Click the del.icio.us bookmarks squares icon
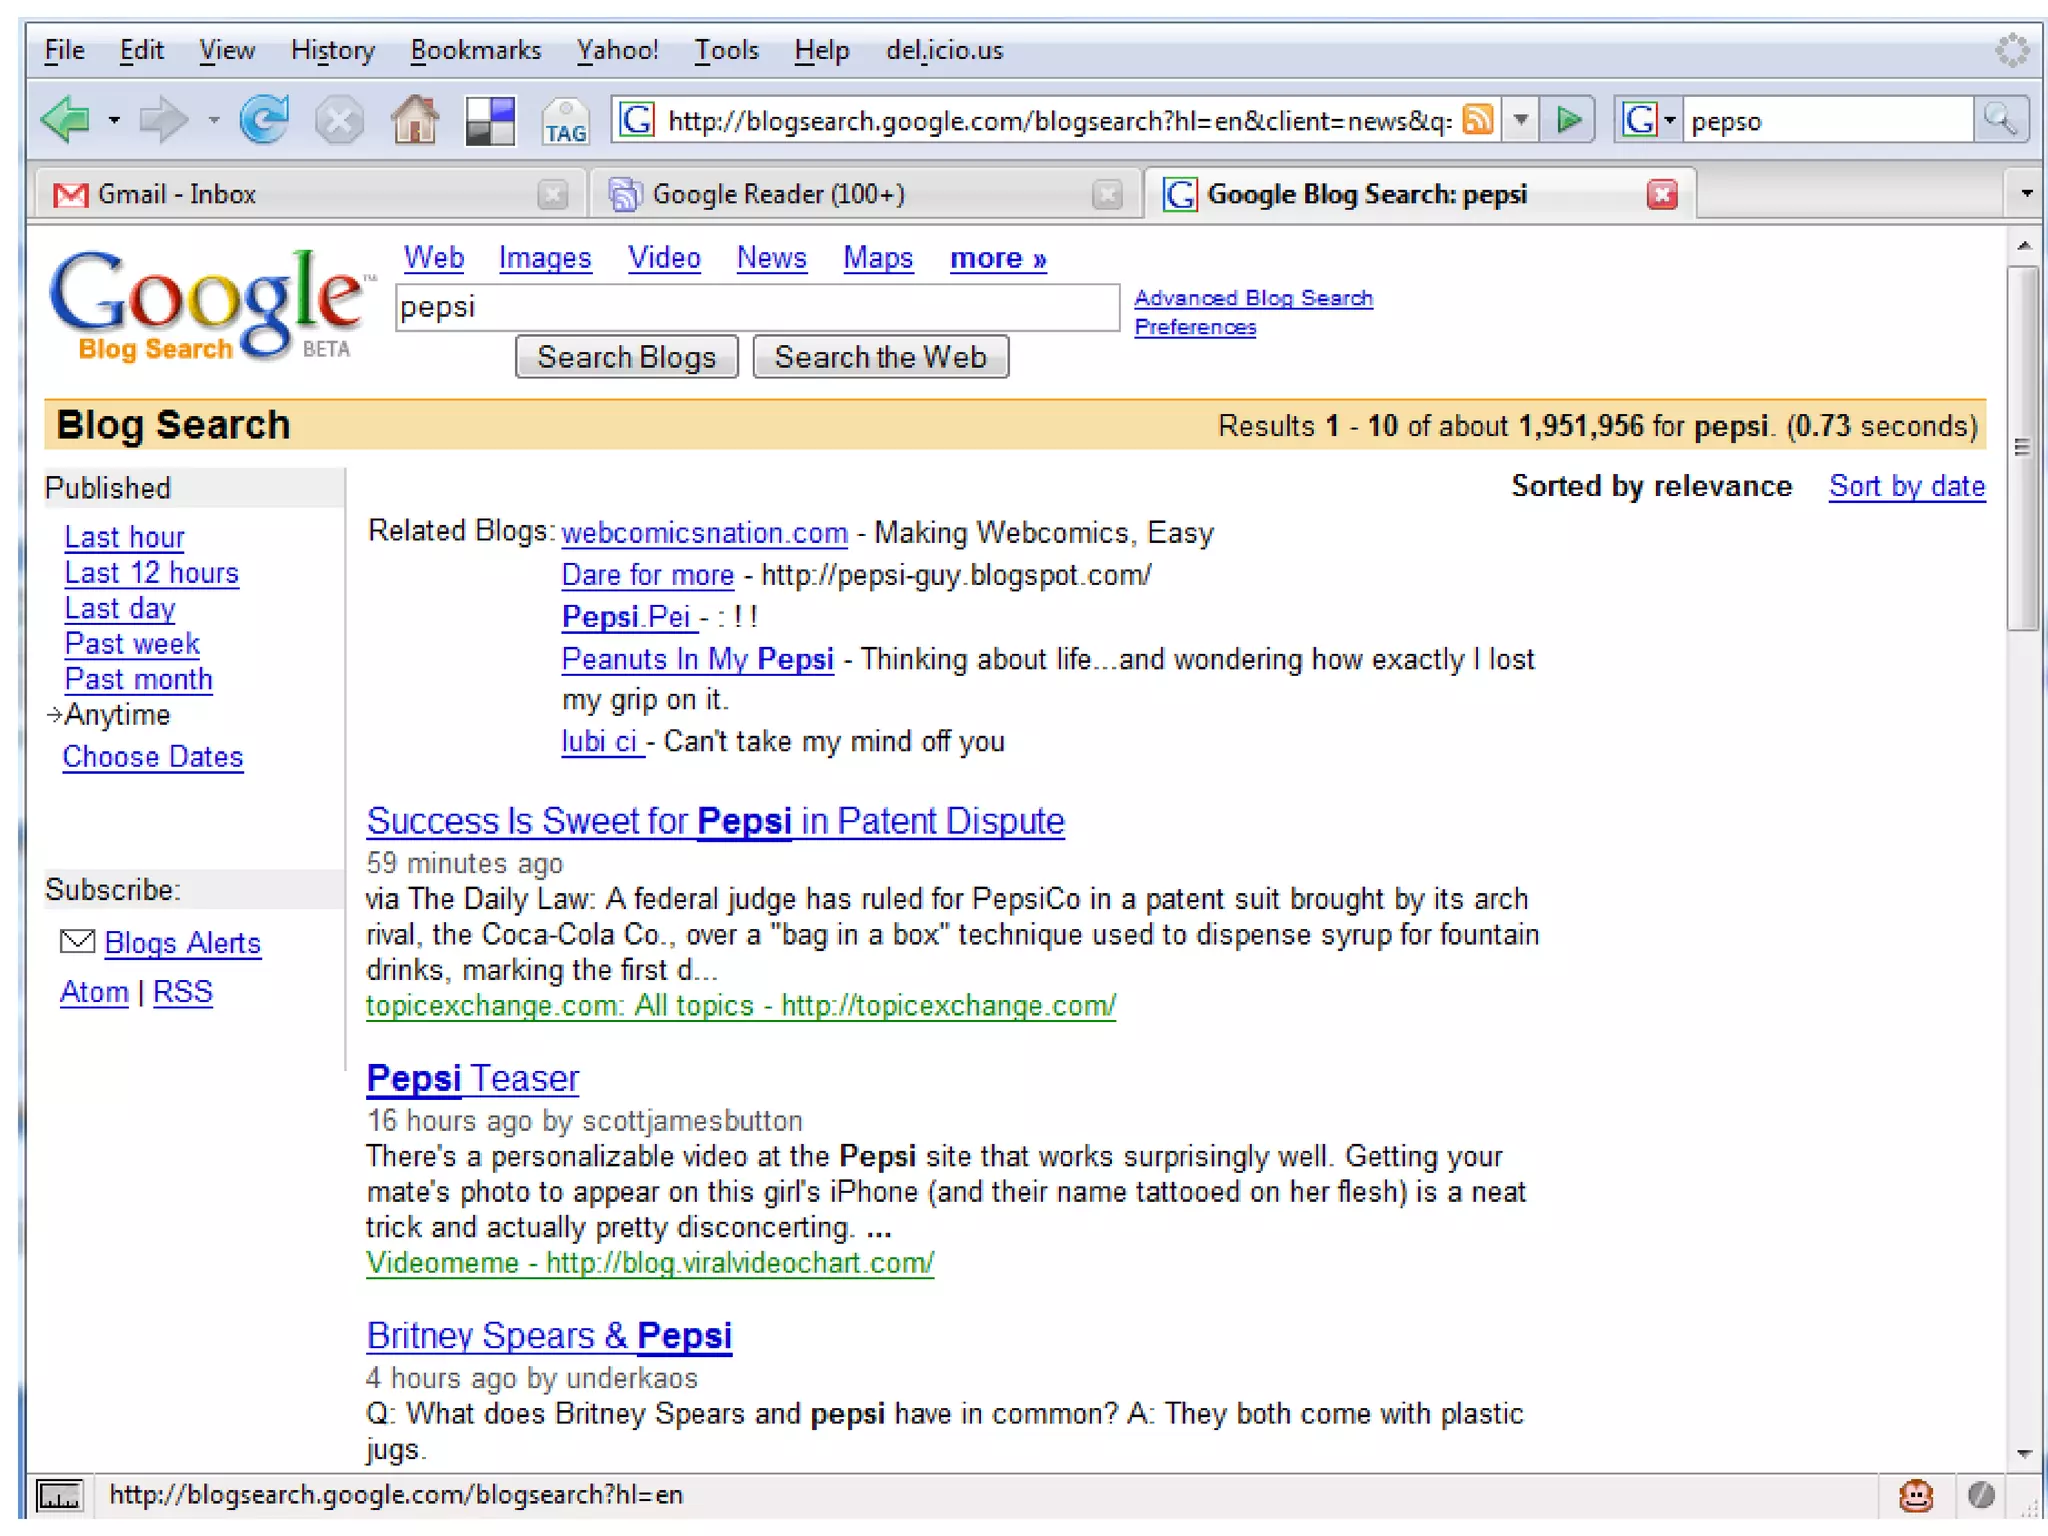Viewport: 2048px width, 1536px height. [490, 121]
